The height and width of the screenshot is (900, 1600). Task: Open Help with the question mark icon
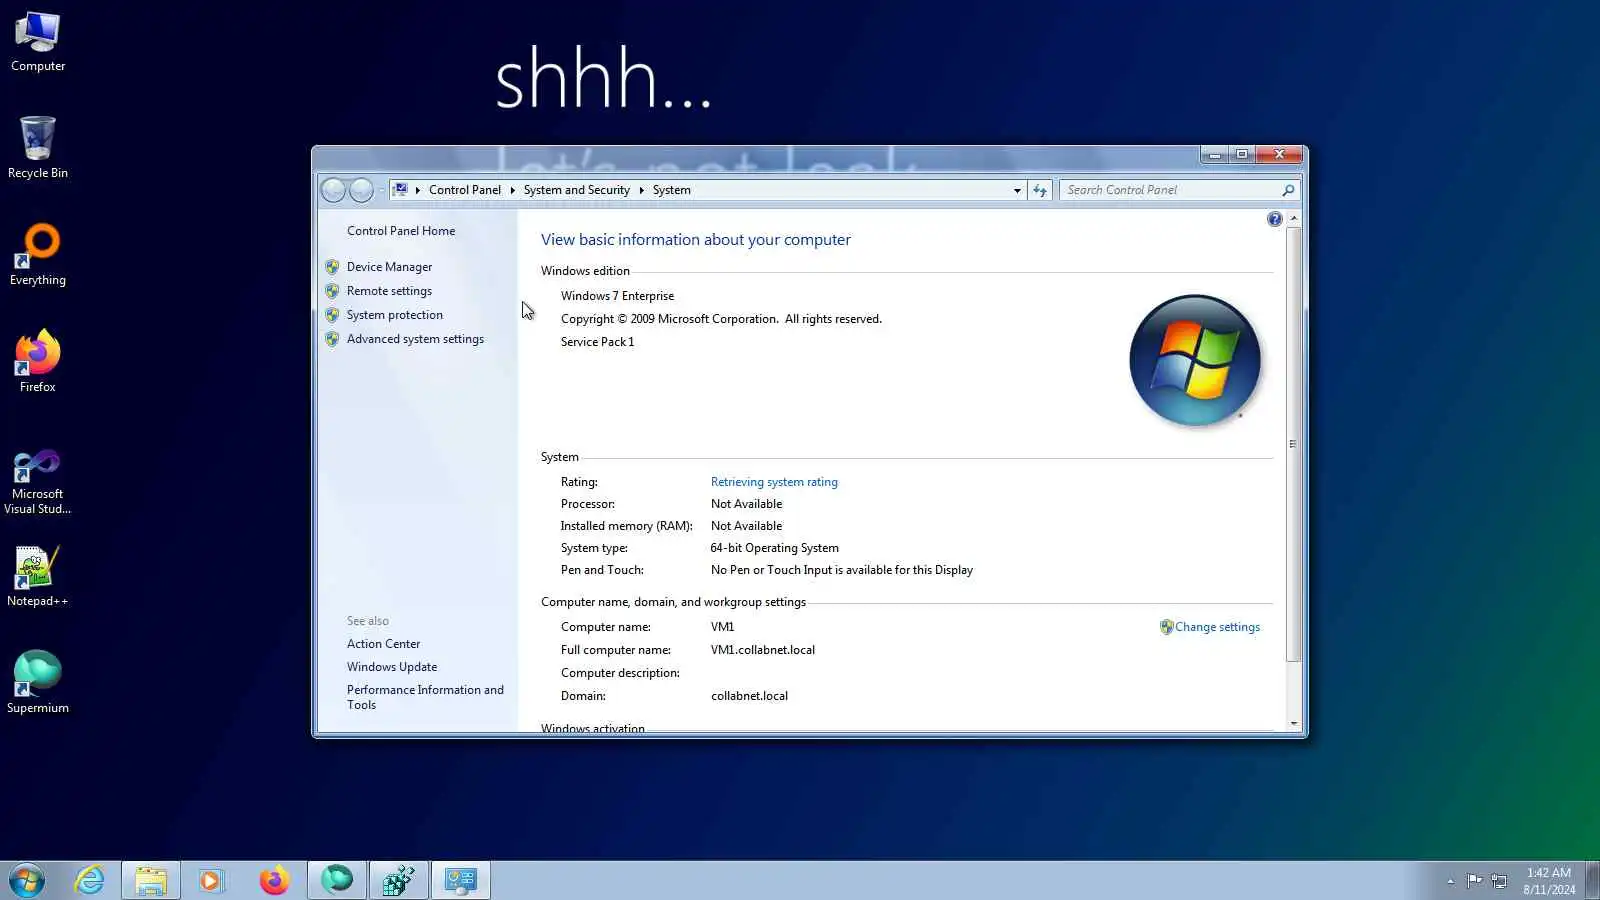(1274, 219)
